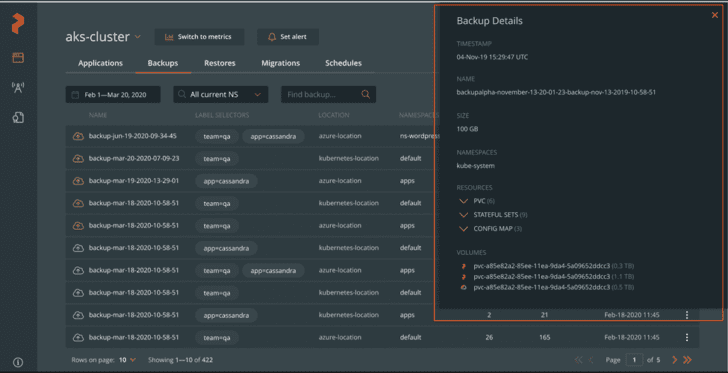This screenshot has height=373, width=728.
Task: Click the 100 GB size value
Action: 467,129
